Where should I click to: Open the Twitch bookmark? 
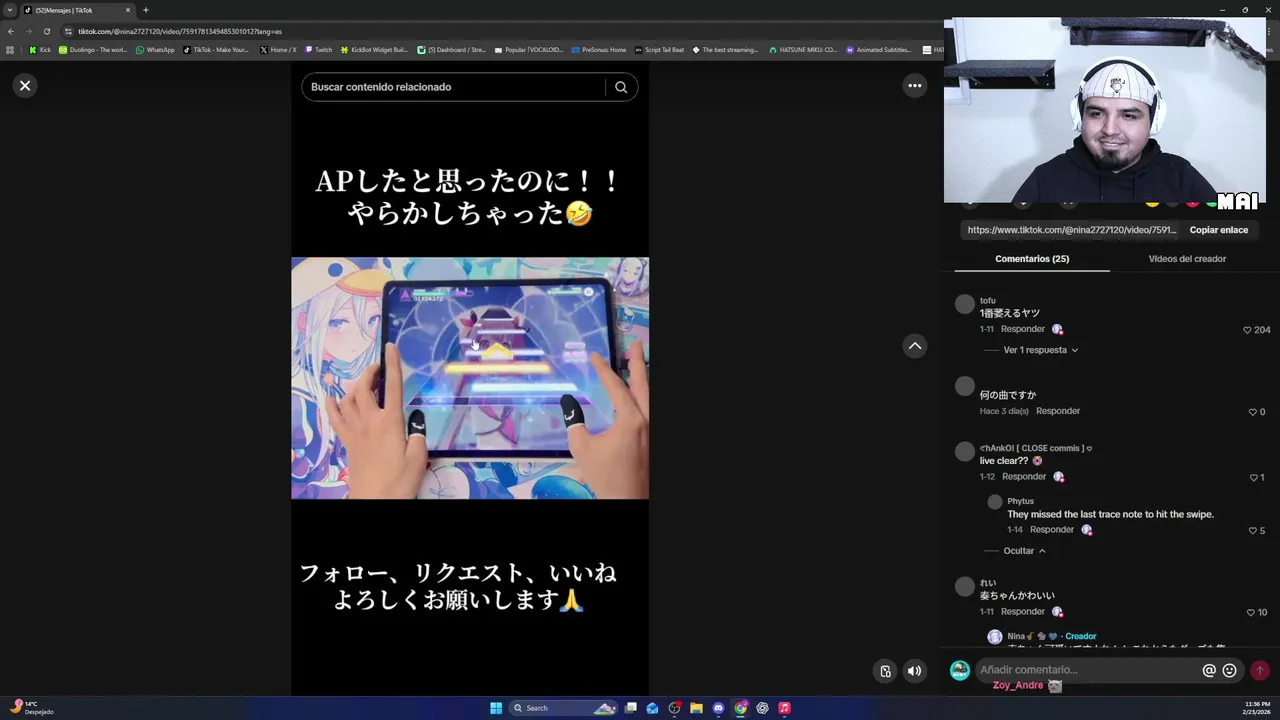(x=318, y=50)
